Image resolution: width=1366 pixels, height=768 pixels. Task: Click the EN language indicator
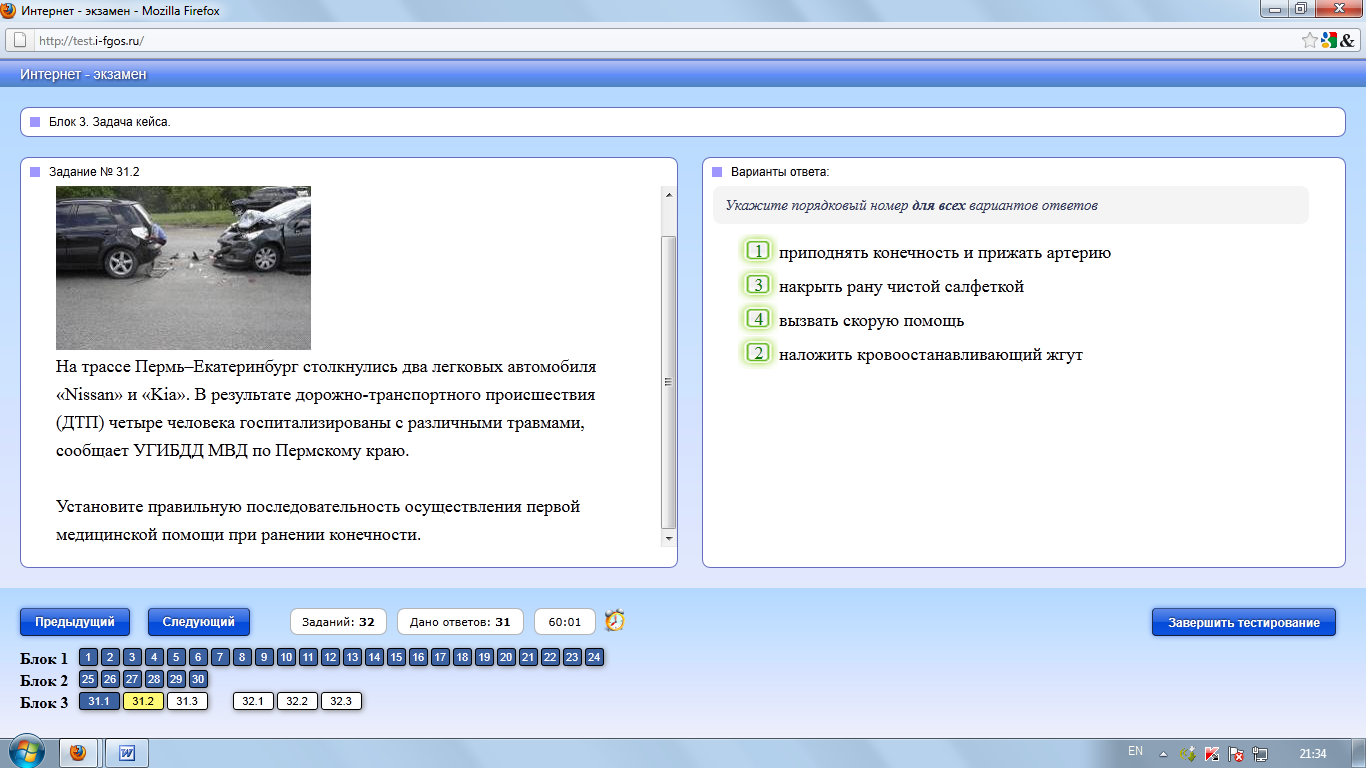1135,751
